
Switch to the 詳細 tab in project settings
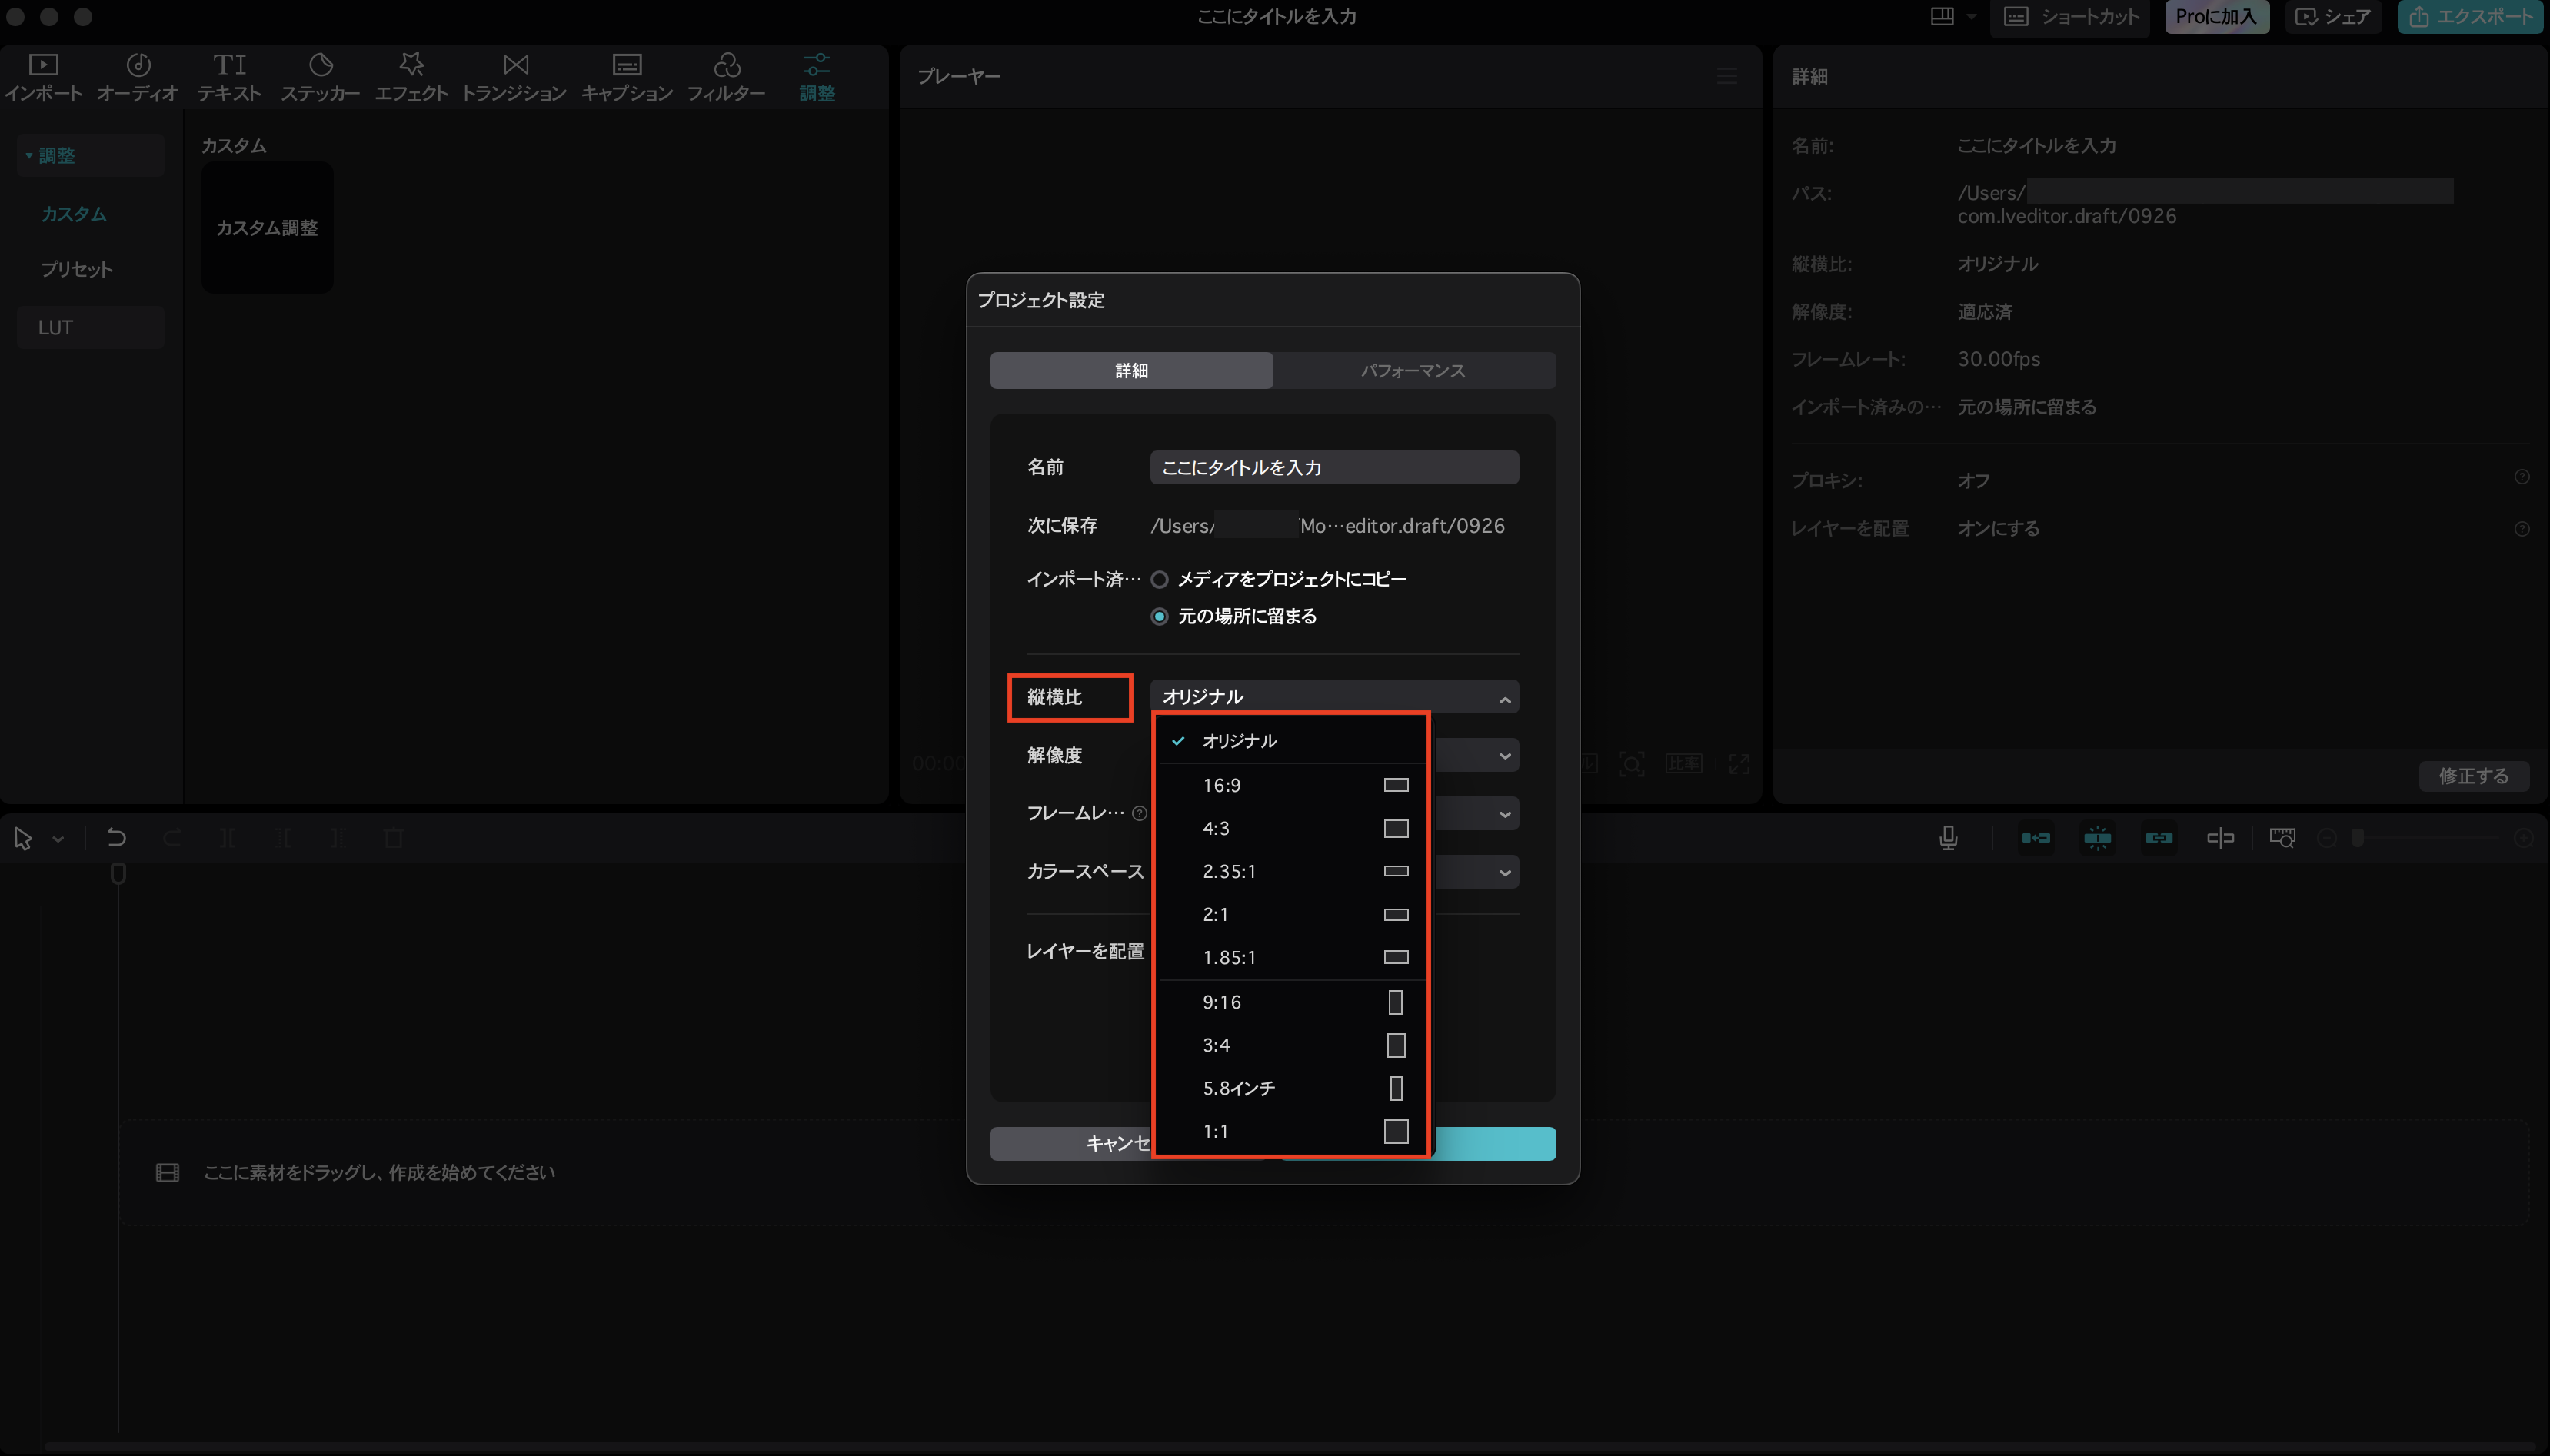[1131, 370]
